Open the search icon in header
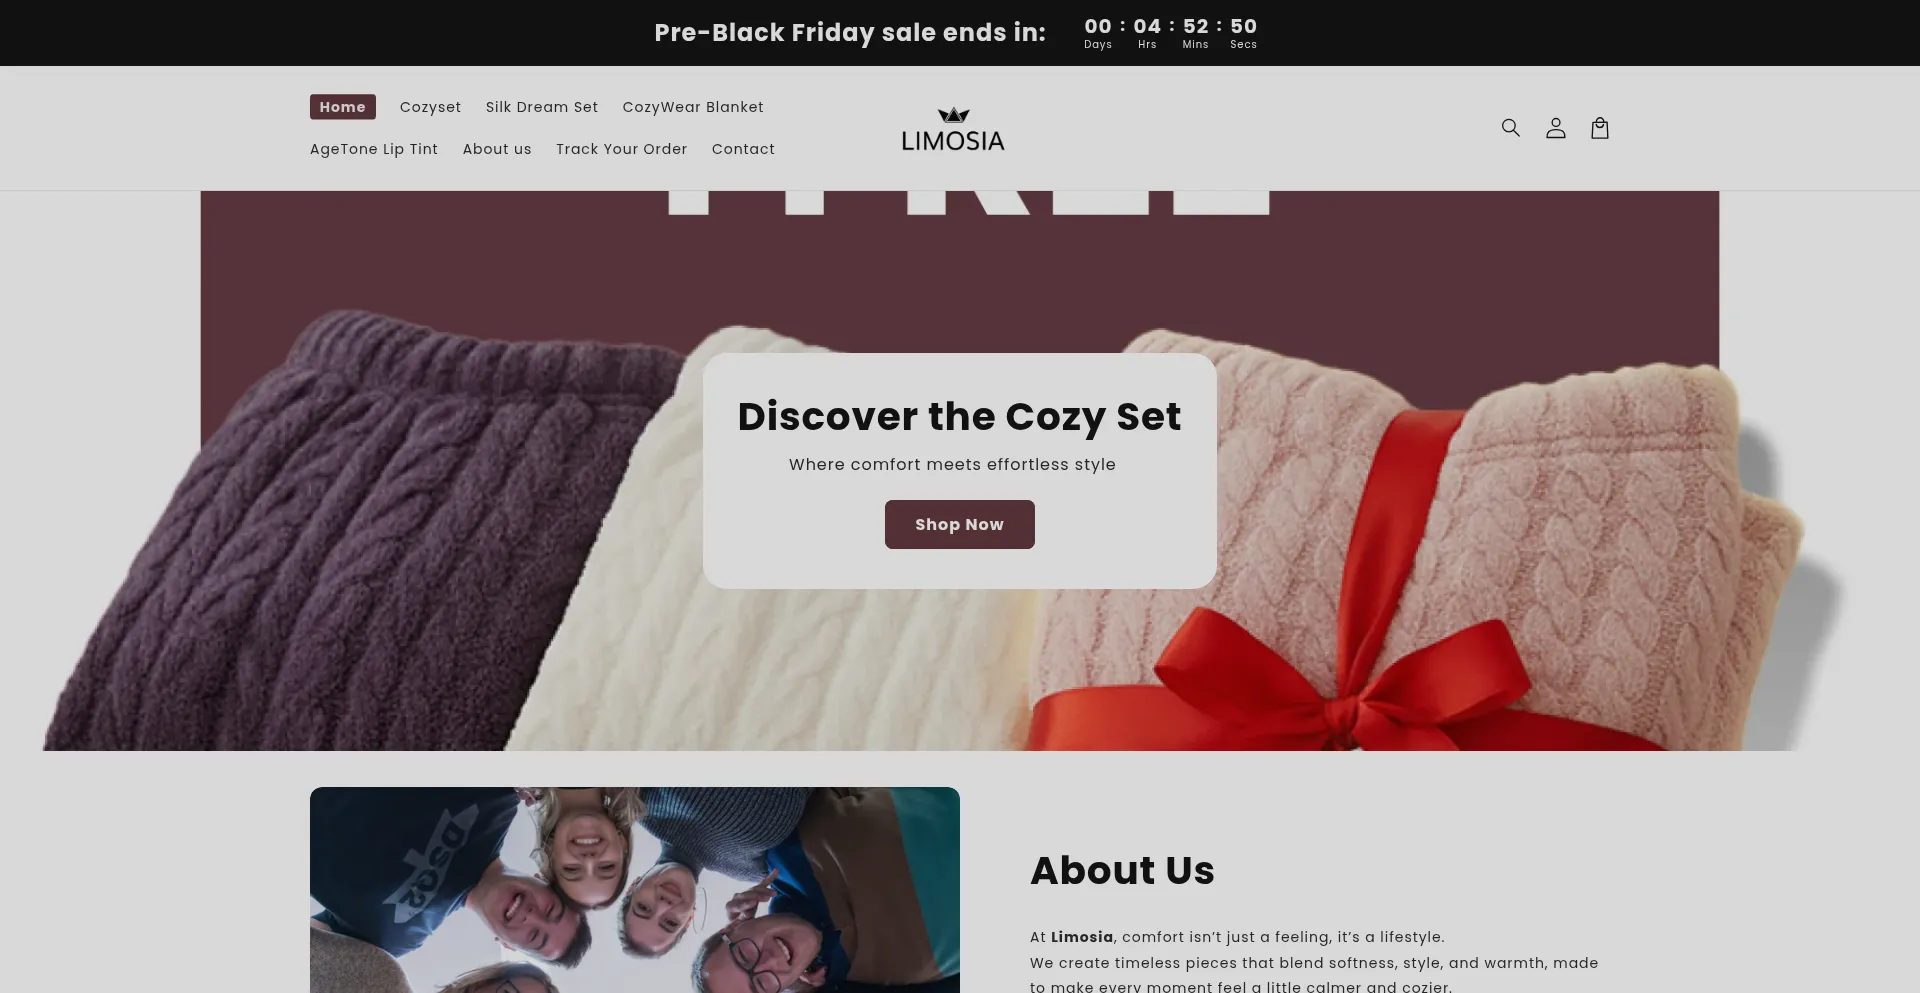Screen dimensions: 1920x993 pos(1510,128)
